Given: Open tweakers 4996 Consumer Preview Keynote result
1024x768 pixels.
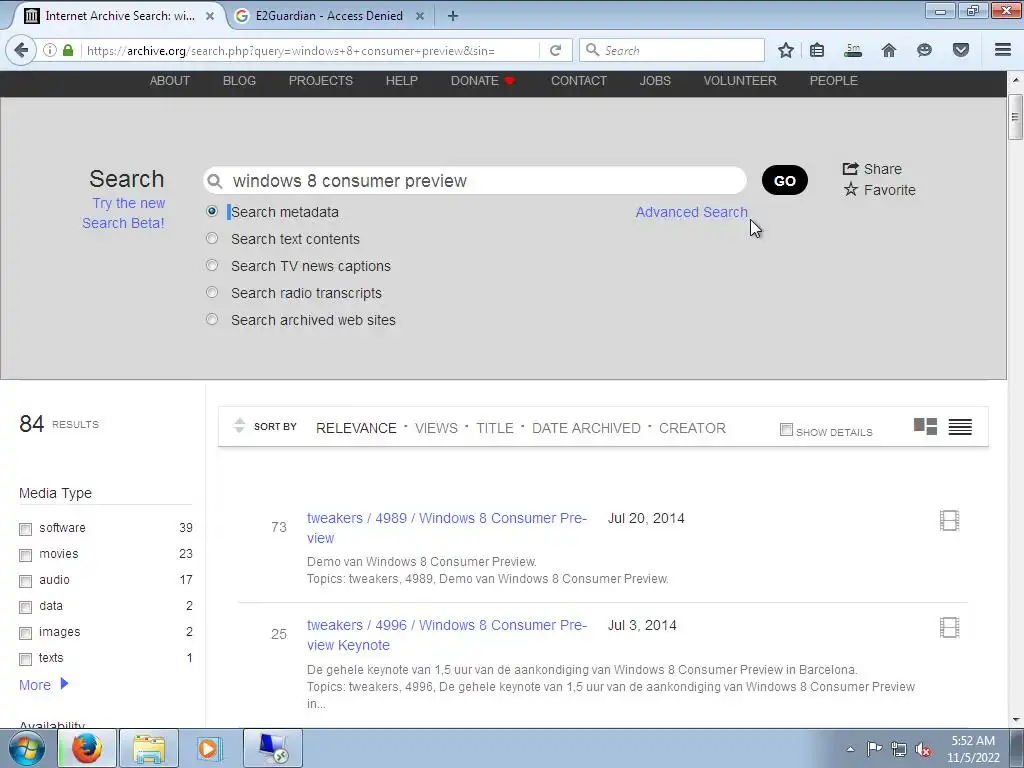Looking at the screenshot, I should pos(447,635).
